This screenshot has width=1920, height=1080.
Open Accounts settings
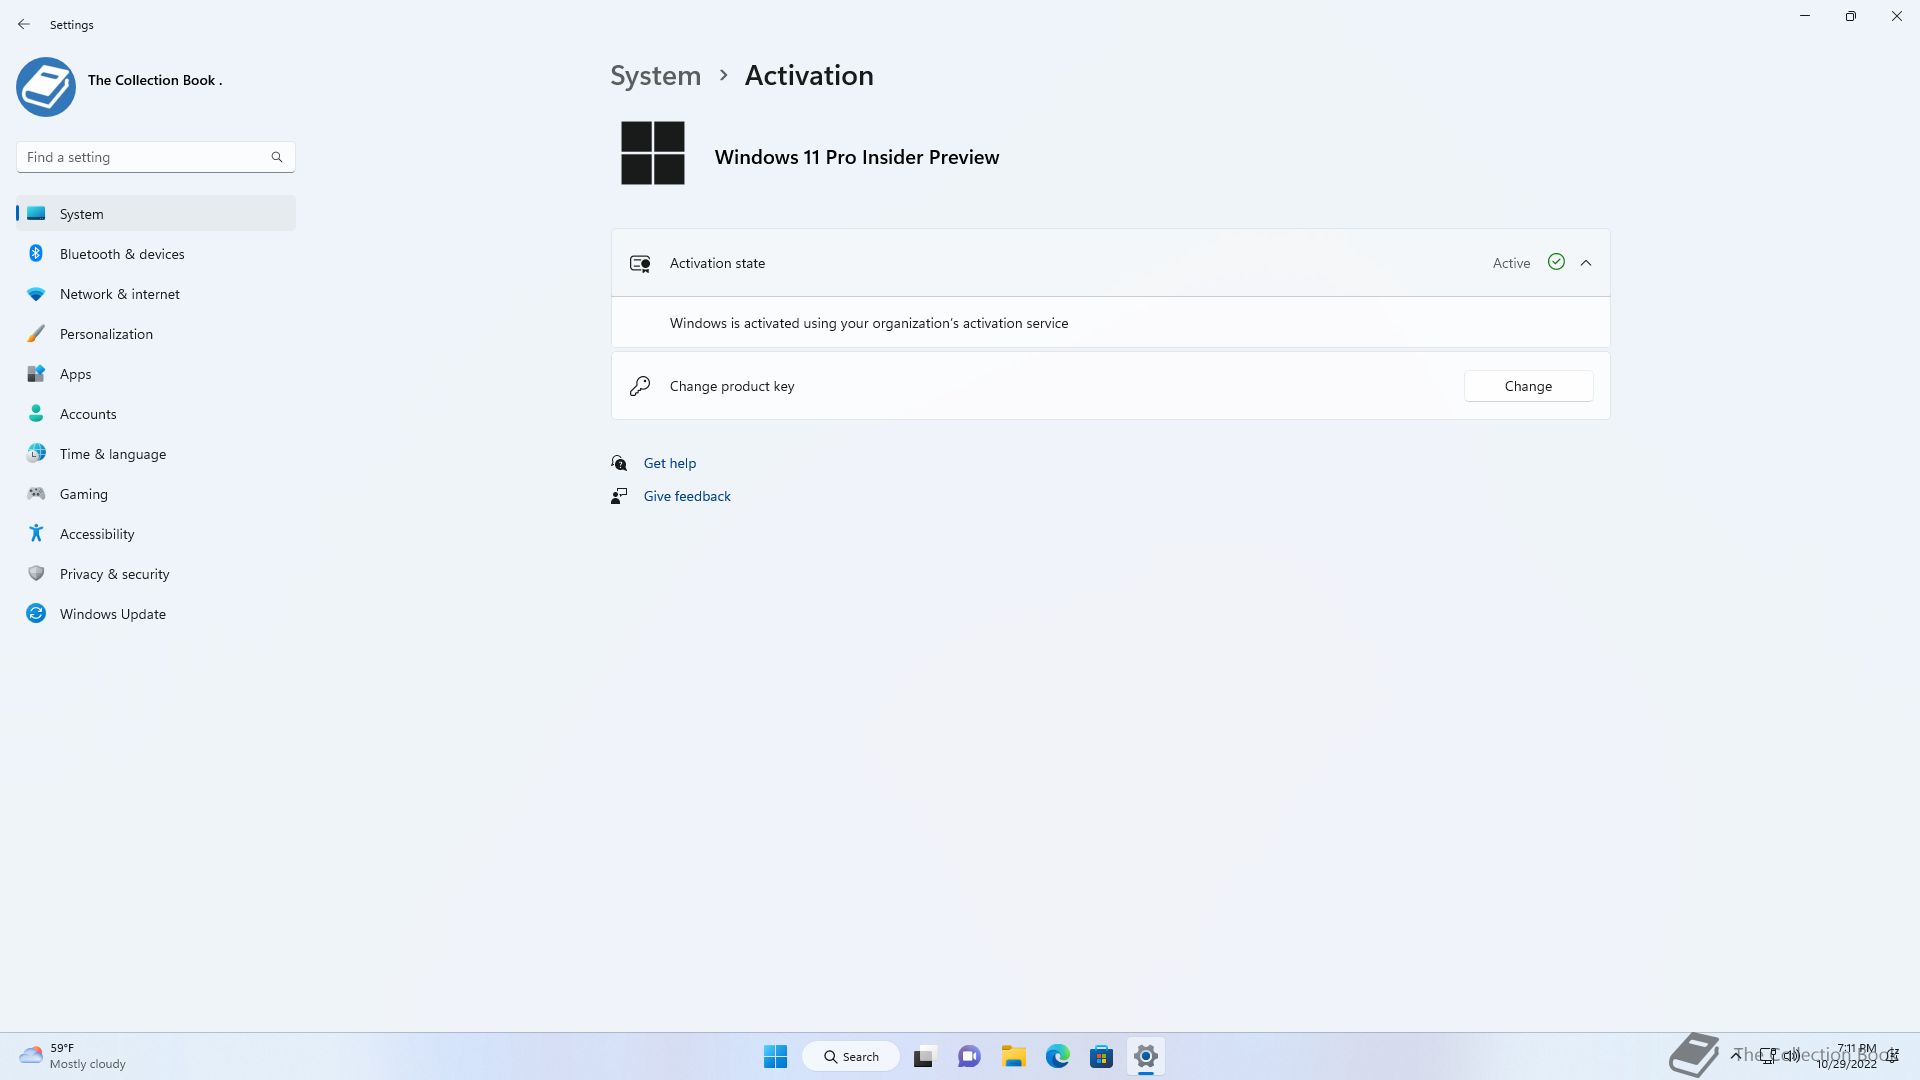click(x=156, y=414)
